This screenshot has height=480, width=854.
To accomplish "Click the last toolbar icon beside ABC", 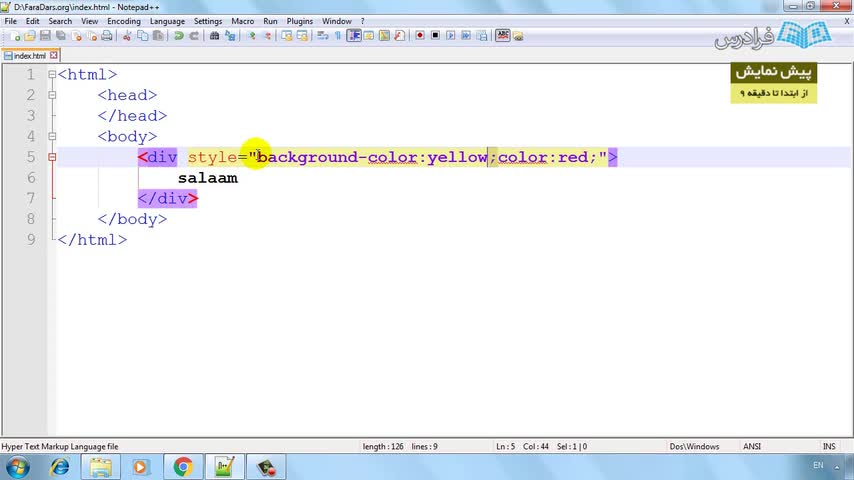I will [518, 36].
